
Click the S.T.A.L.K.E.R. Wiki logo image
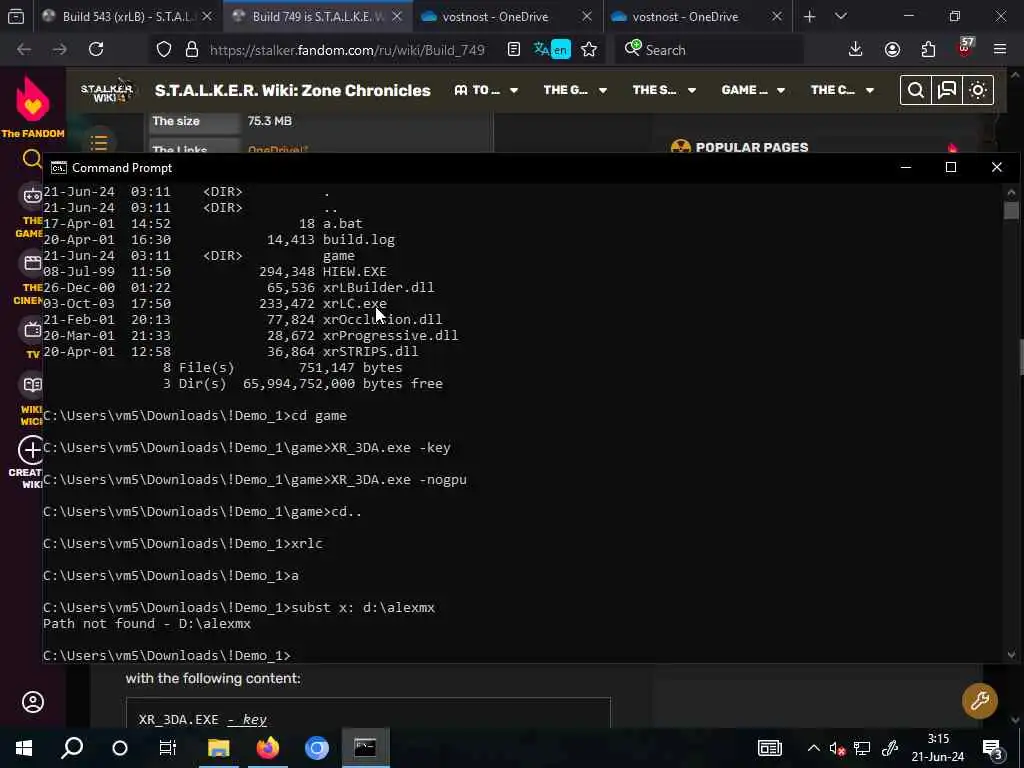tap(106, 90)
